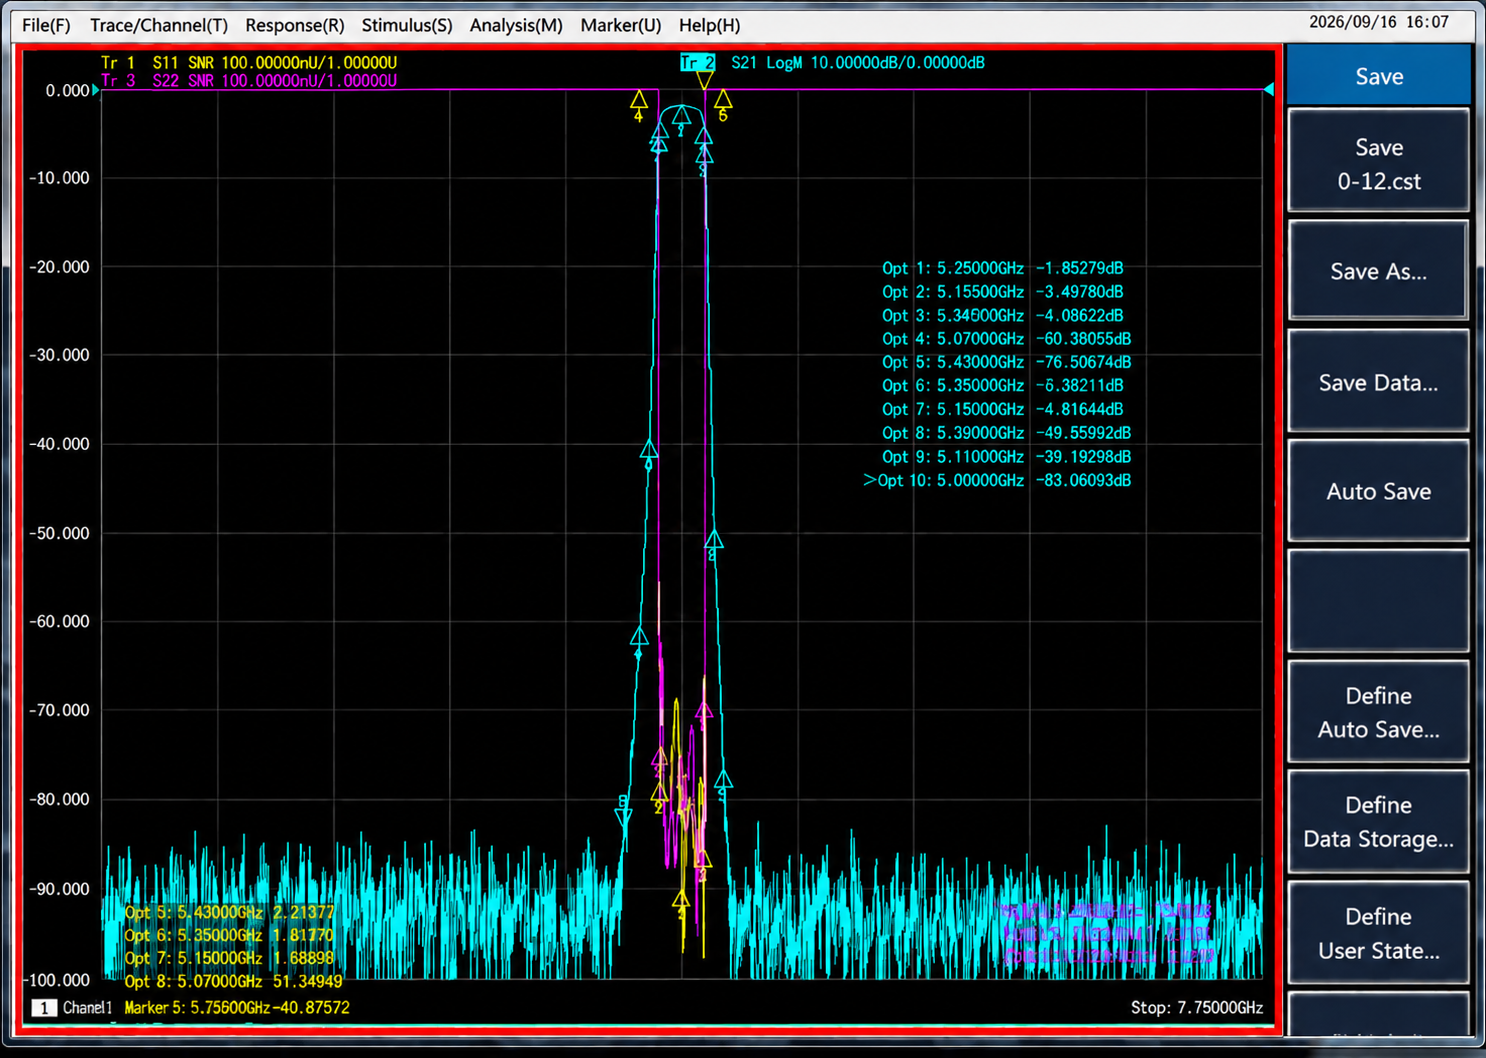The height and width of the screenshot is (1058, 1486).
Task: Activate the highlighted Tr 2 trace indicator
Action: pyautogui.click(x=697, y=62)
